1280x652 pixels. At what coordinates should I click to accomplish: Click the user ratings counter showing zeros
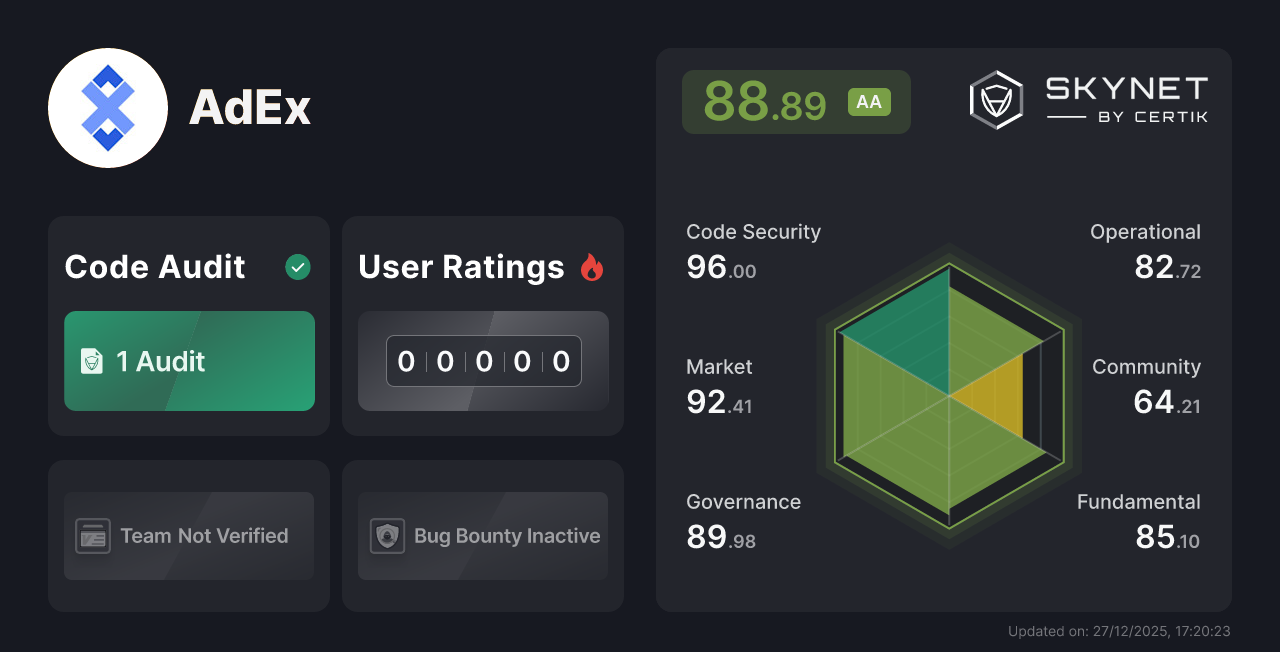click(x=482, y=361)
